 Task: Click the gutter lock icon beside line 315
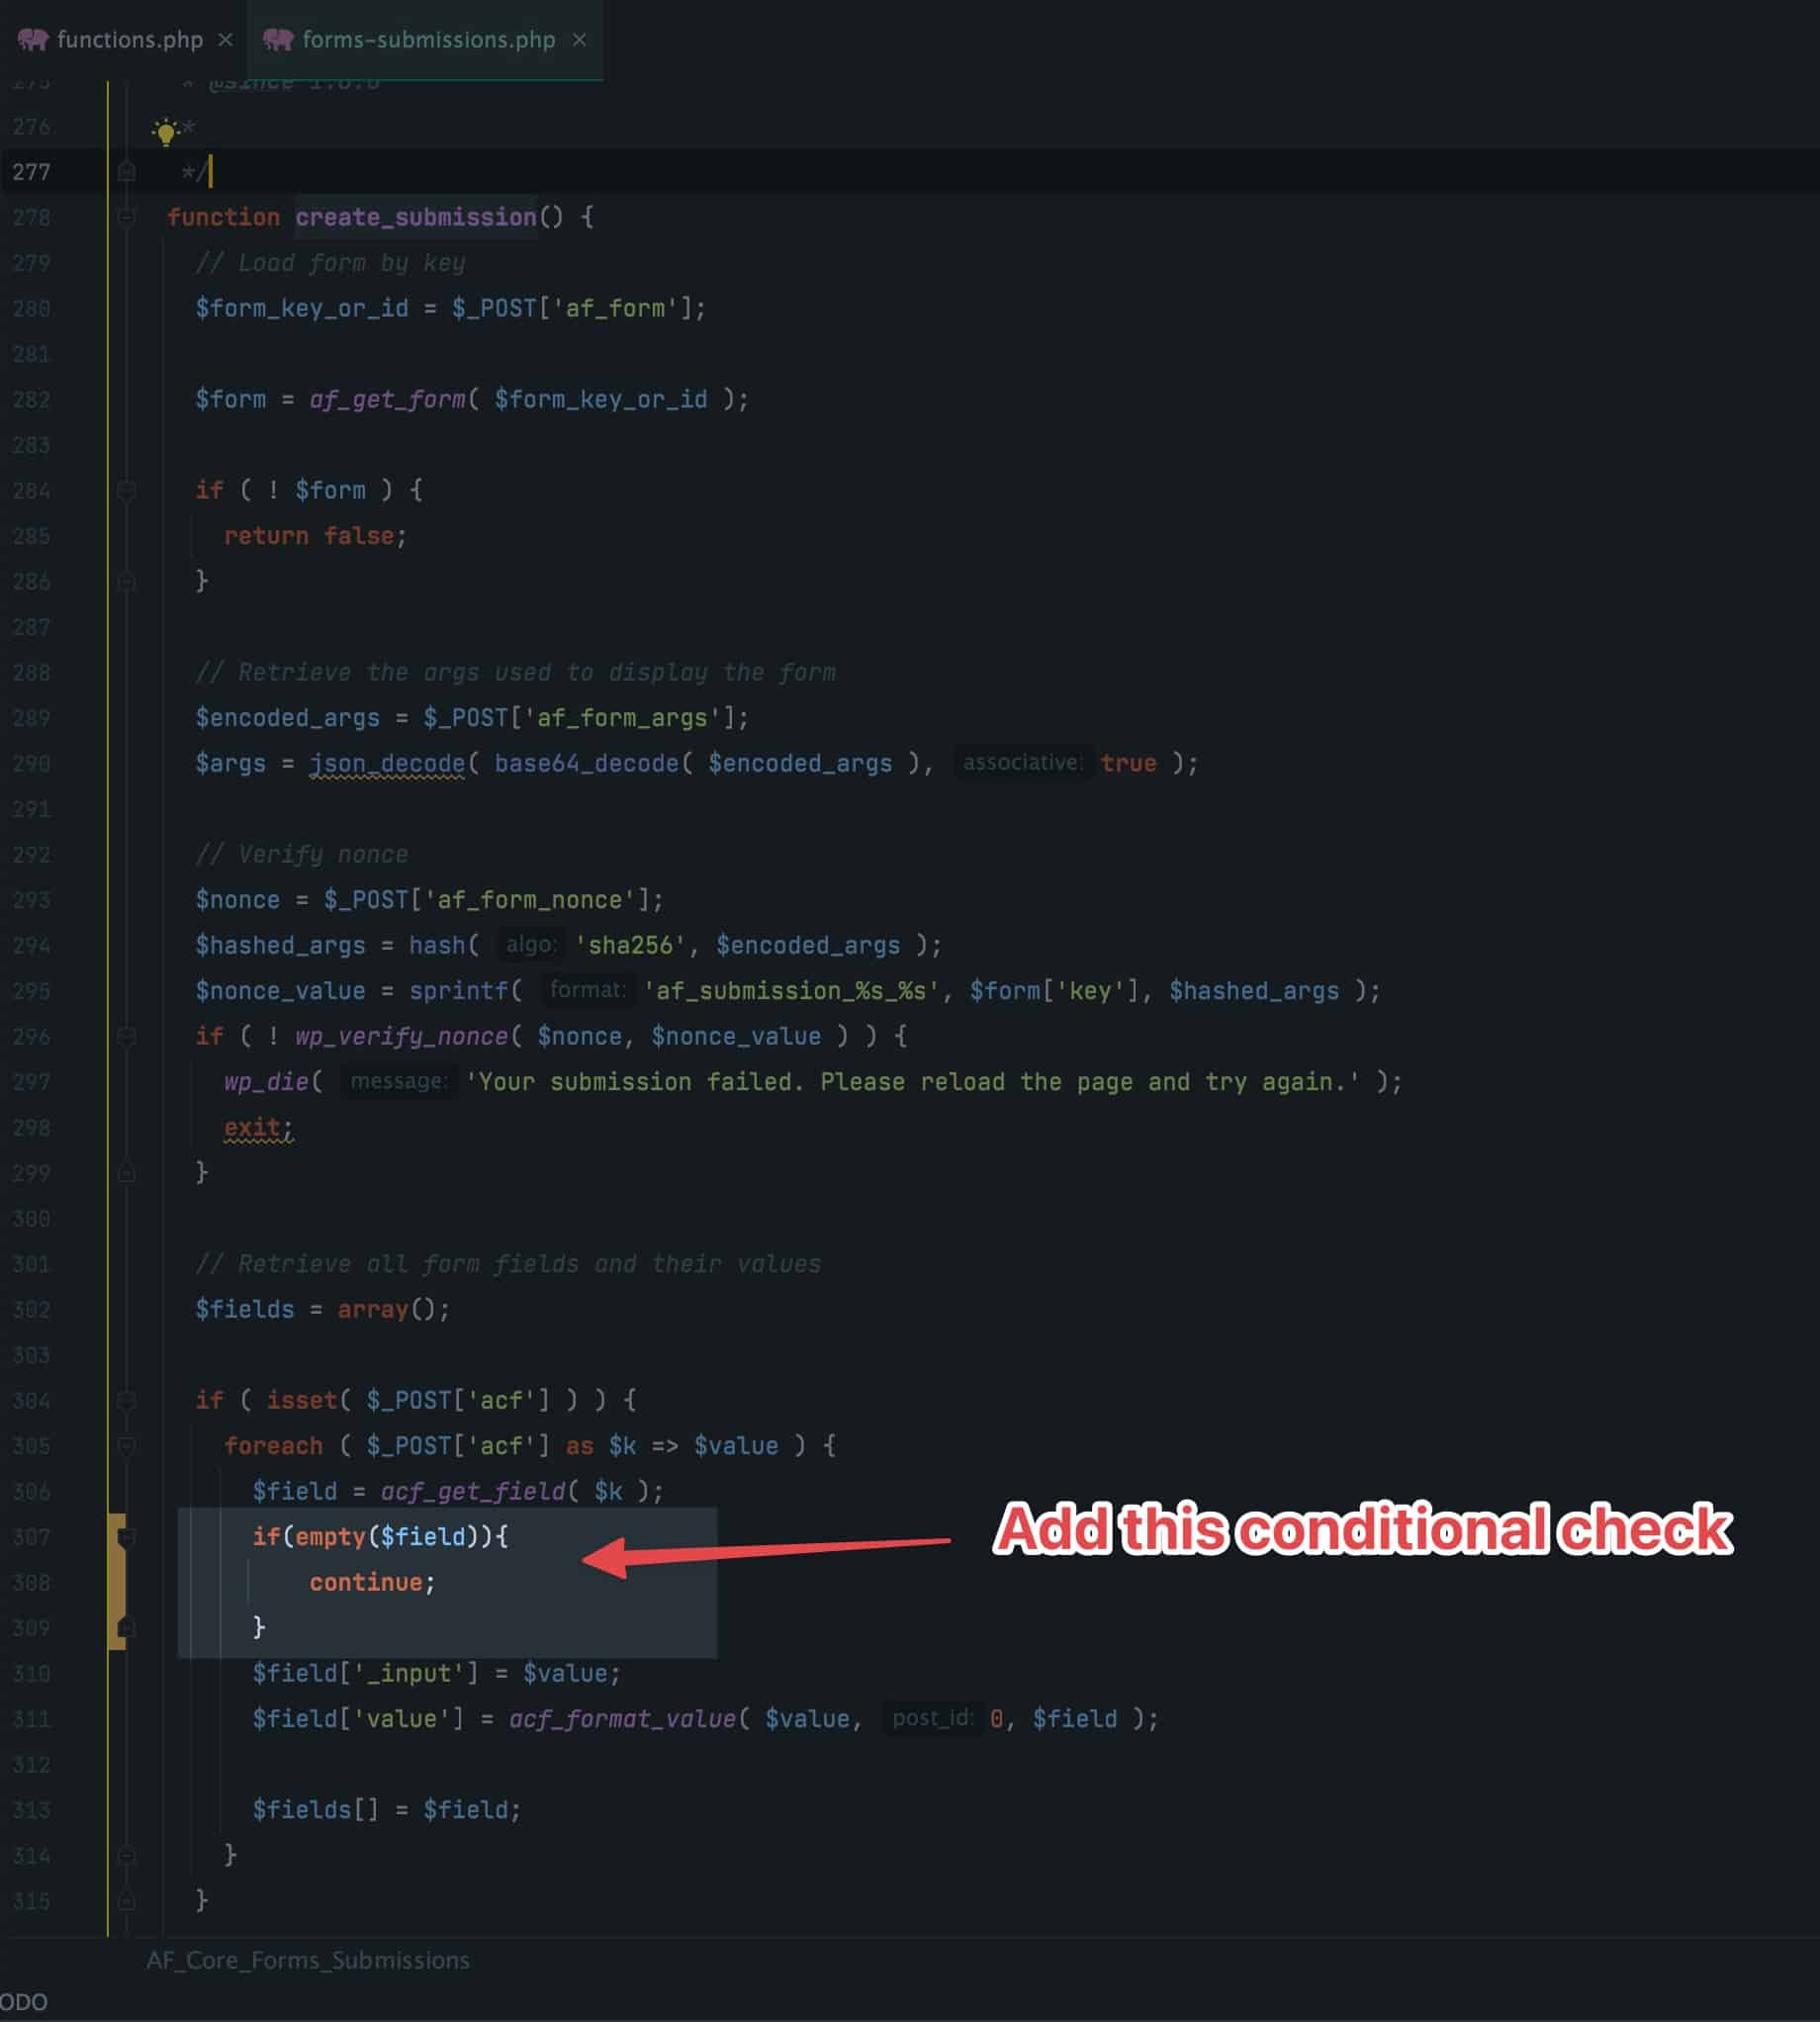[x=125, y=1900]
